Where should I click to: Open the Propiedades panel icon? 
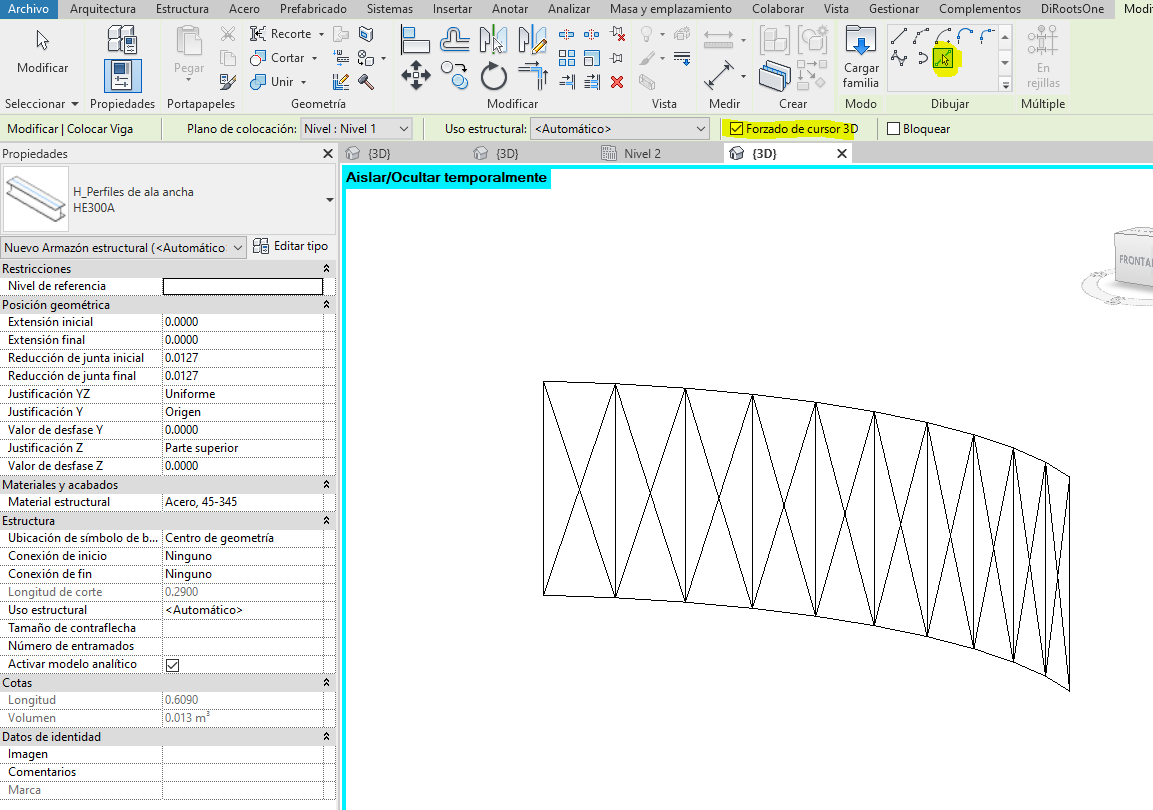click(x=121, y=75)
